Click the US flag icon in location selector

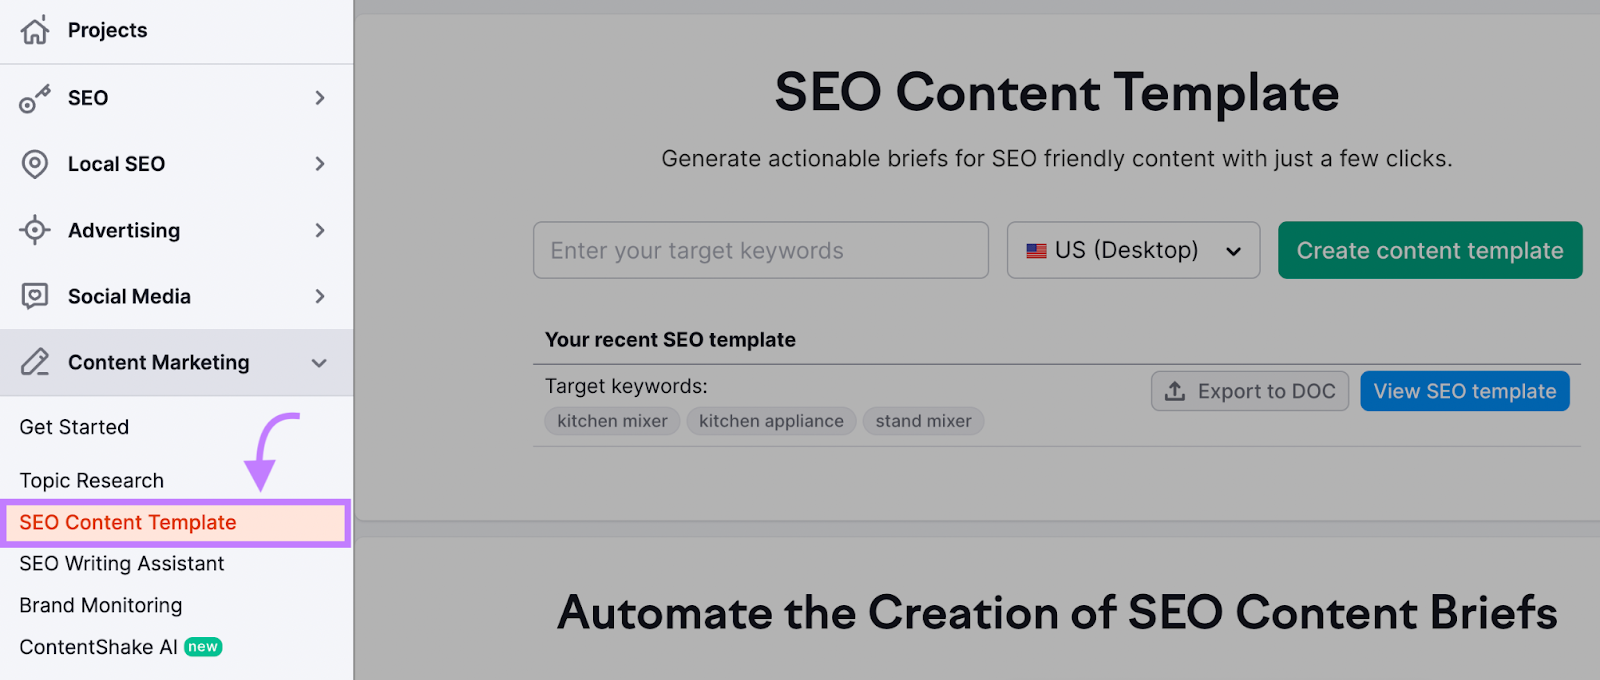point(1036,250)
